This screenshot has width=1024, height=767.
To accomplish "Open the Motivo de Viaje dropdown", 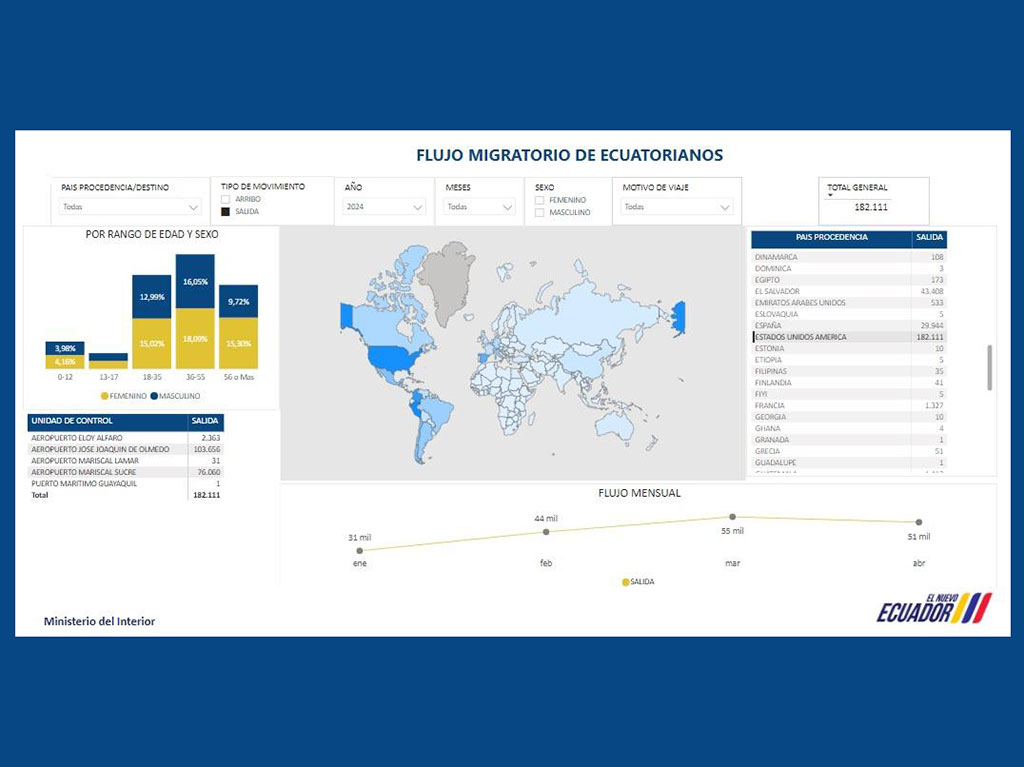I will [677, 207].
